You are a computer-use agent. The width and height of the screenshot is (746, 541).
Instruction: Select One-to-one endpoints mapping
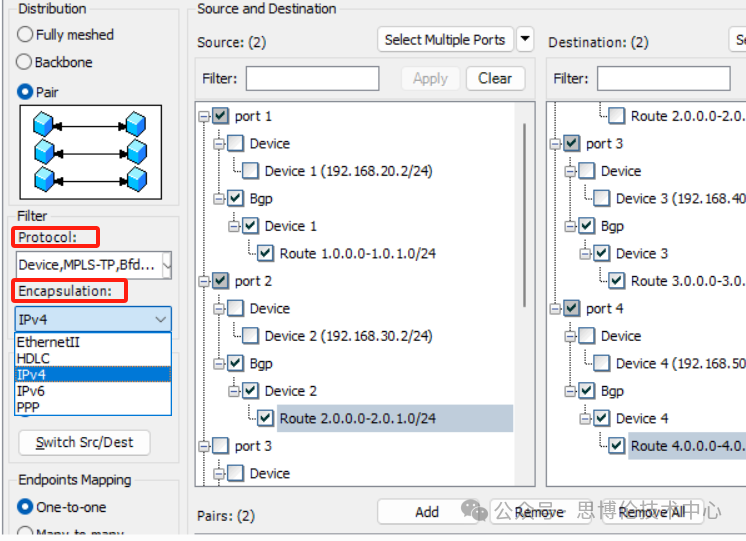tap(26, 507)
